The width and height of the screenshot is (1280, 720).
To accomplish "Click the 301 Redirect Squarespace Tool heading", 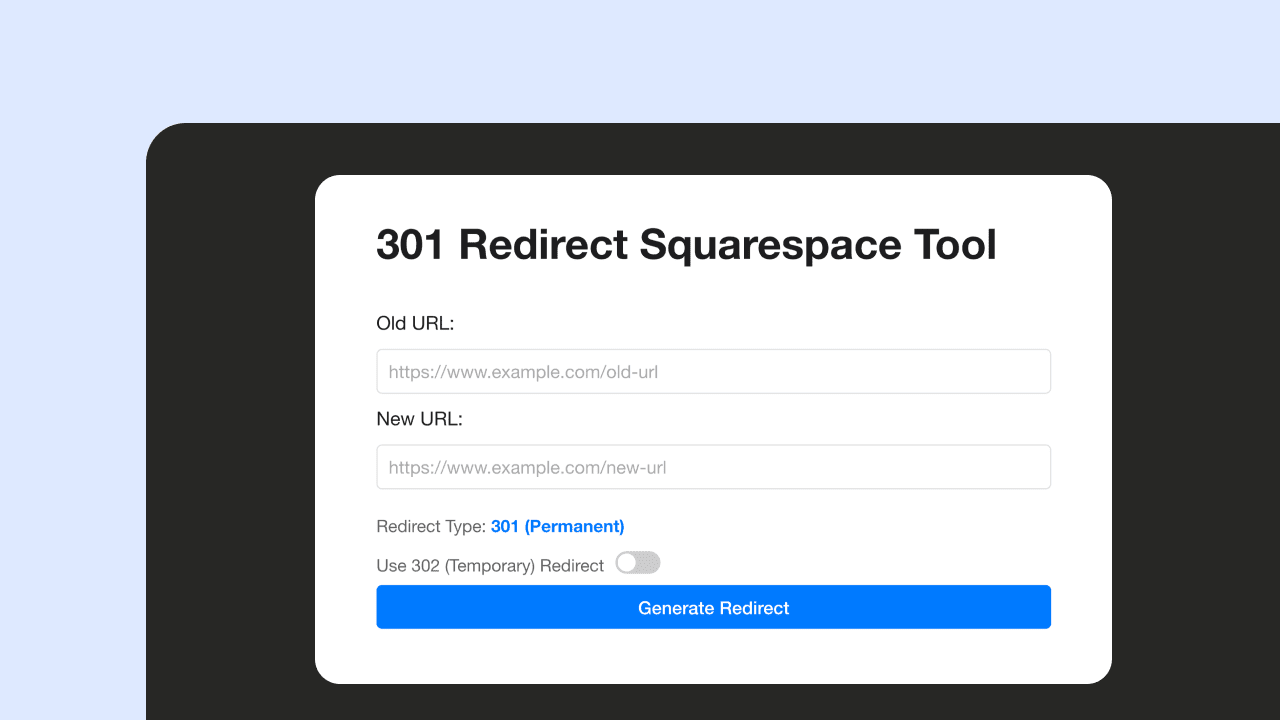I will click(x=686, y=244).
